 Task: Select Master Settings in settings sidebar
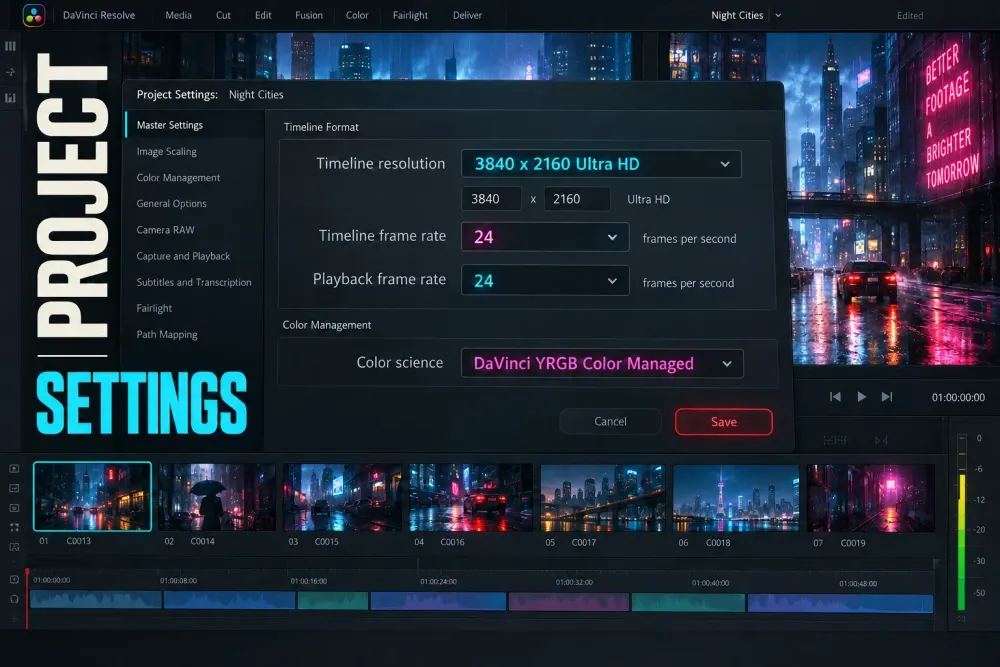click(195, 125)
